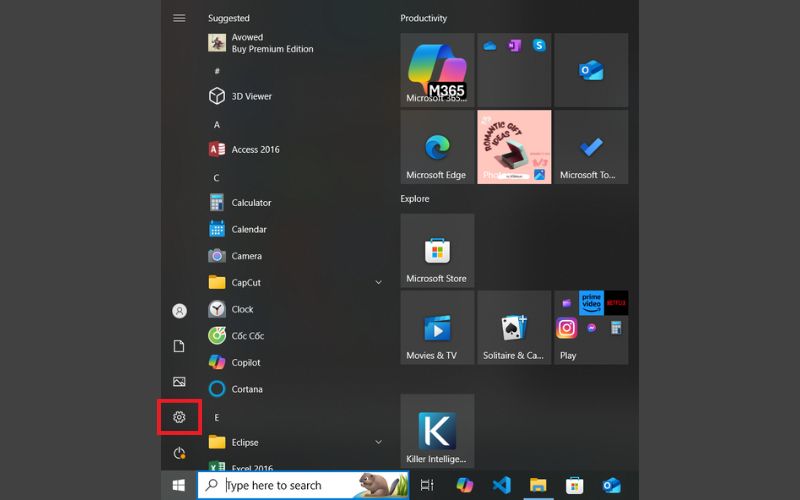Focus the Type here to search box
The width and height of the screenshot is (800, 500).
click(x=303, y=485)
